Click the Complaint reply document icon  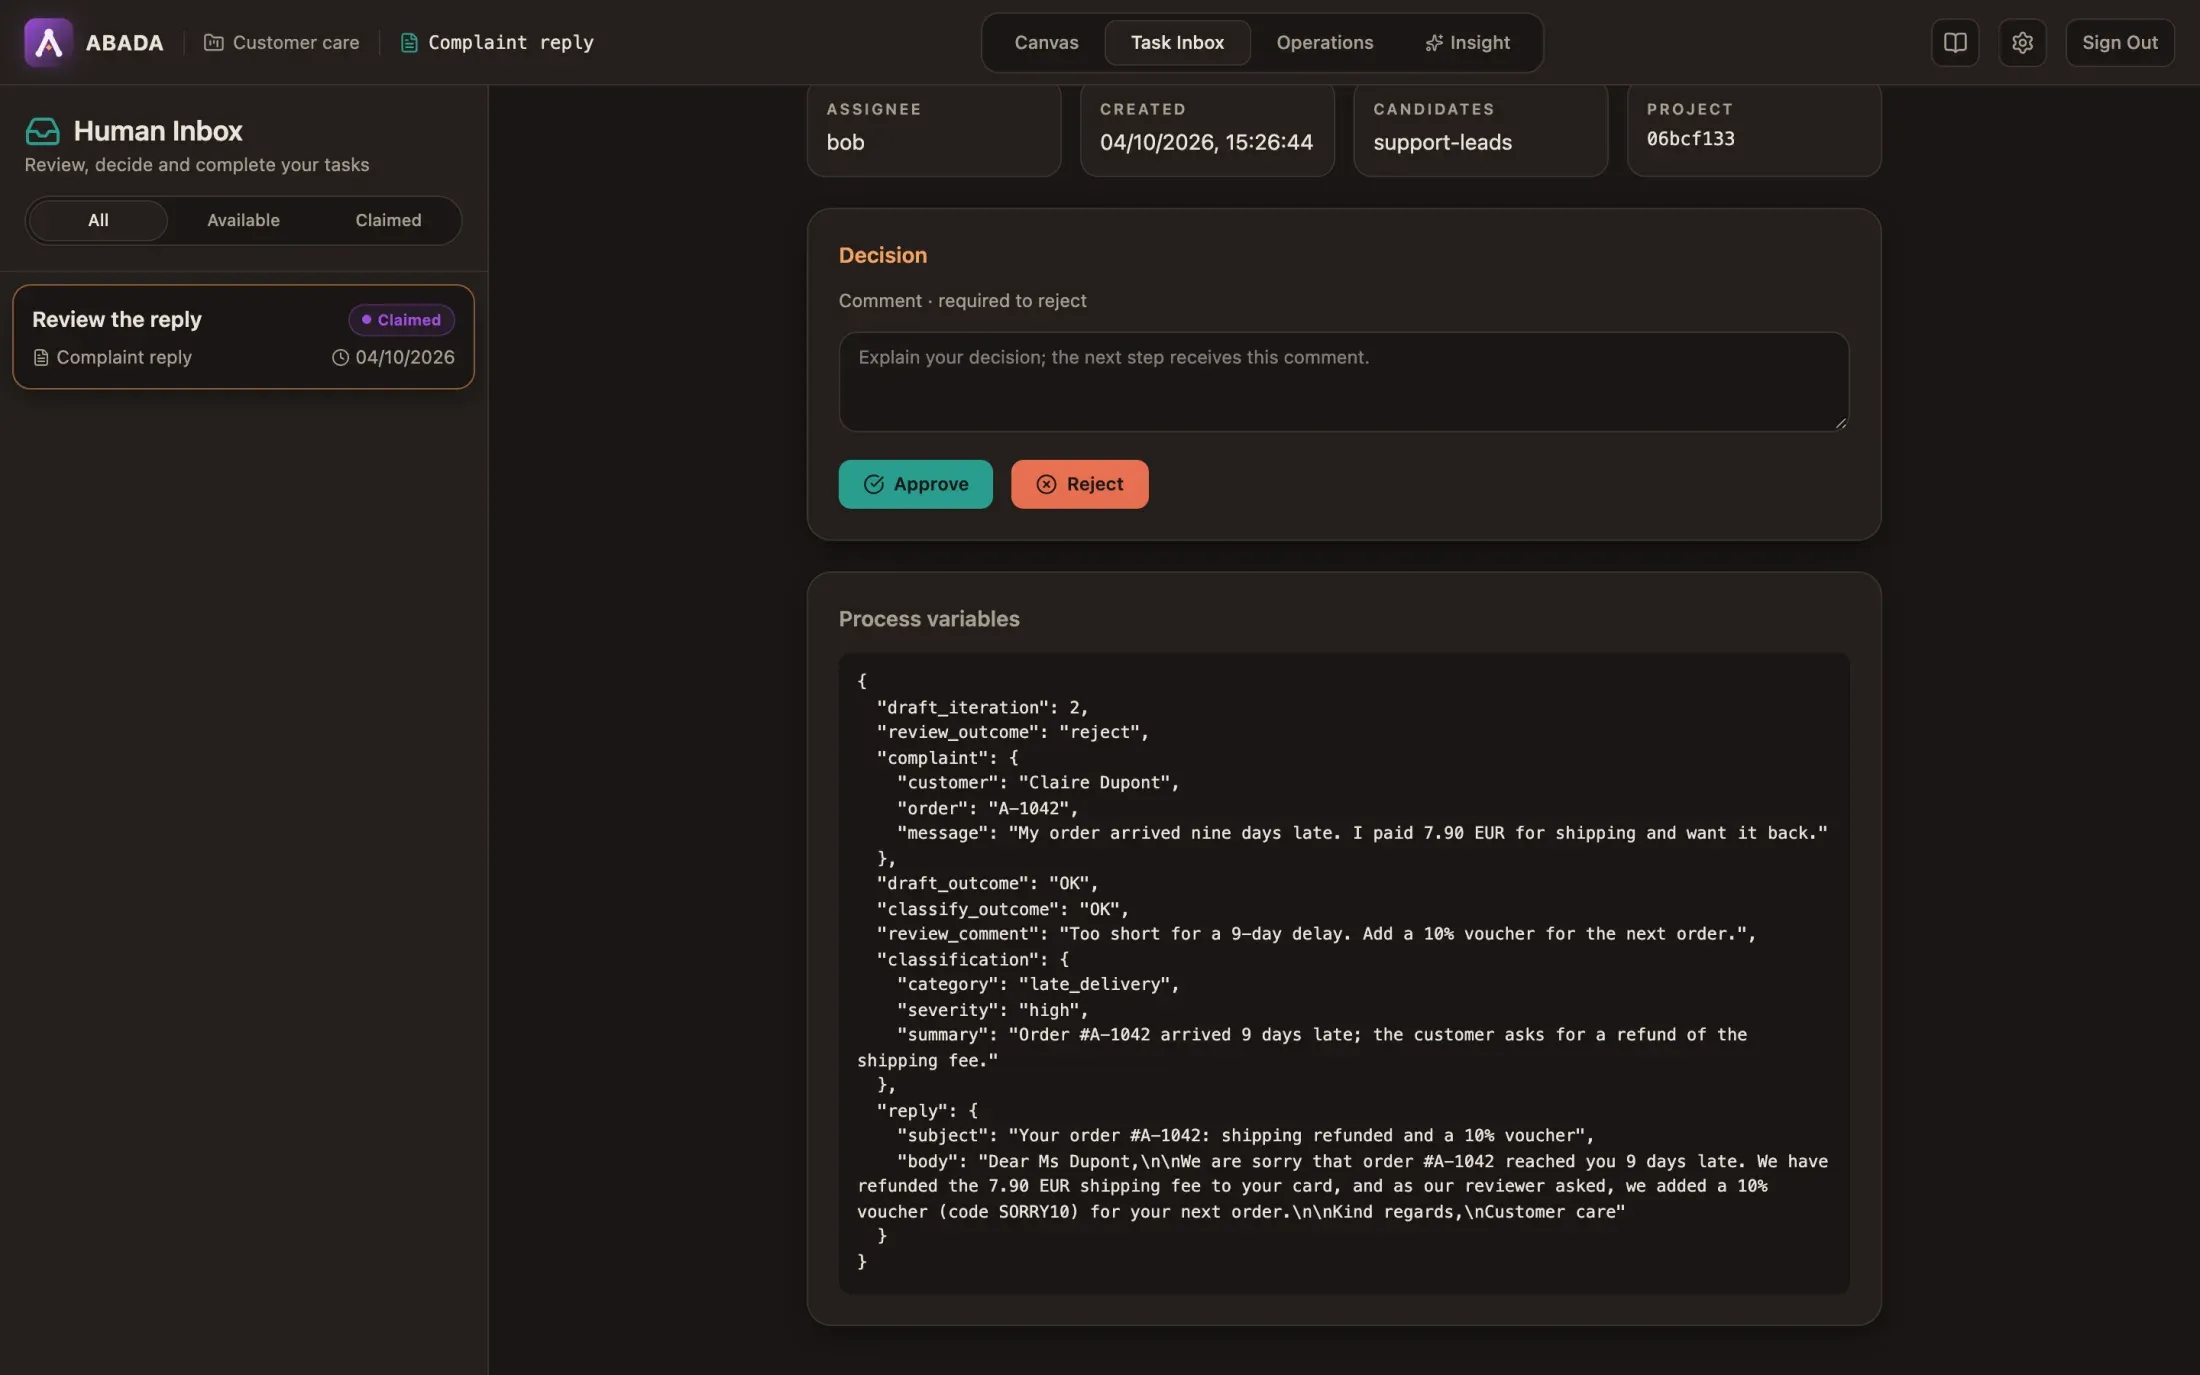[x=408, y=42]
